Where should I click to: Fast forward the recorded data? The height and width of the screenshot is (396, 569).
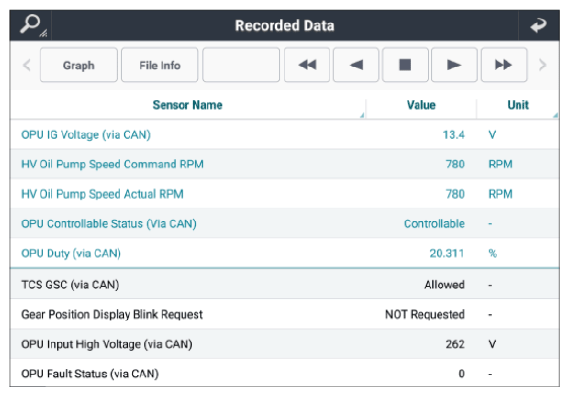(504, 65)
